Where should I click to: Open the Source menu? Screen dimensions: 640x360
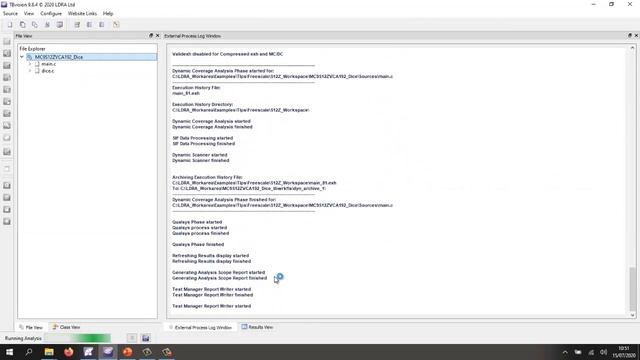(10, 13)
